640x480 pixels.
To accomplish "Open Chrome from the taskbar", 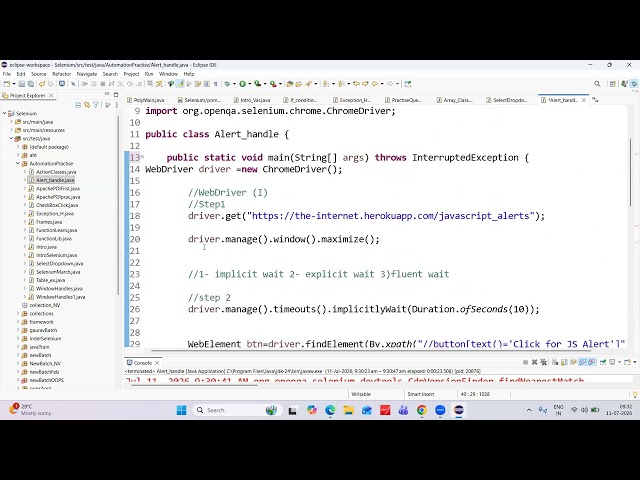I will [422, 410].
